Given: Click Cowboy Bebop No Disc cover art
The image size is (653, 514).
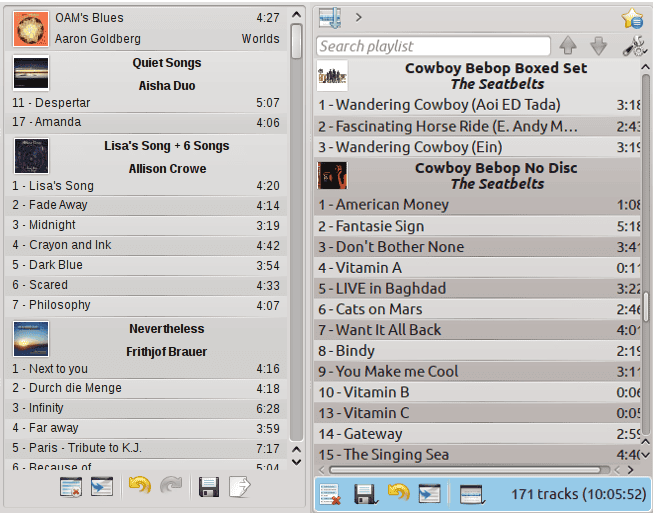Looking at the screenshot, I should (x=332, y=175).
